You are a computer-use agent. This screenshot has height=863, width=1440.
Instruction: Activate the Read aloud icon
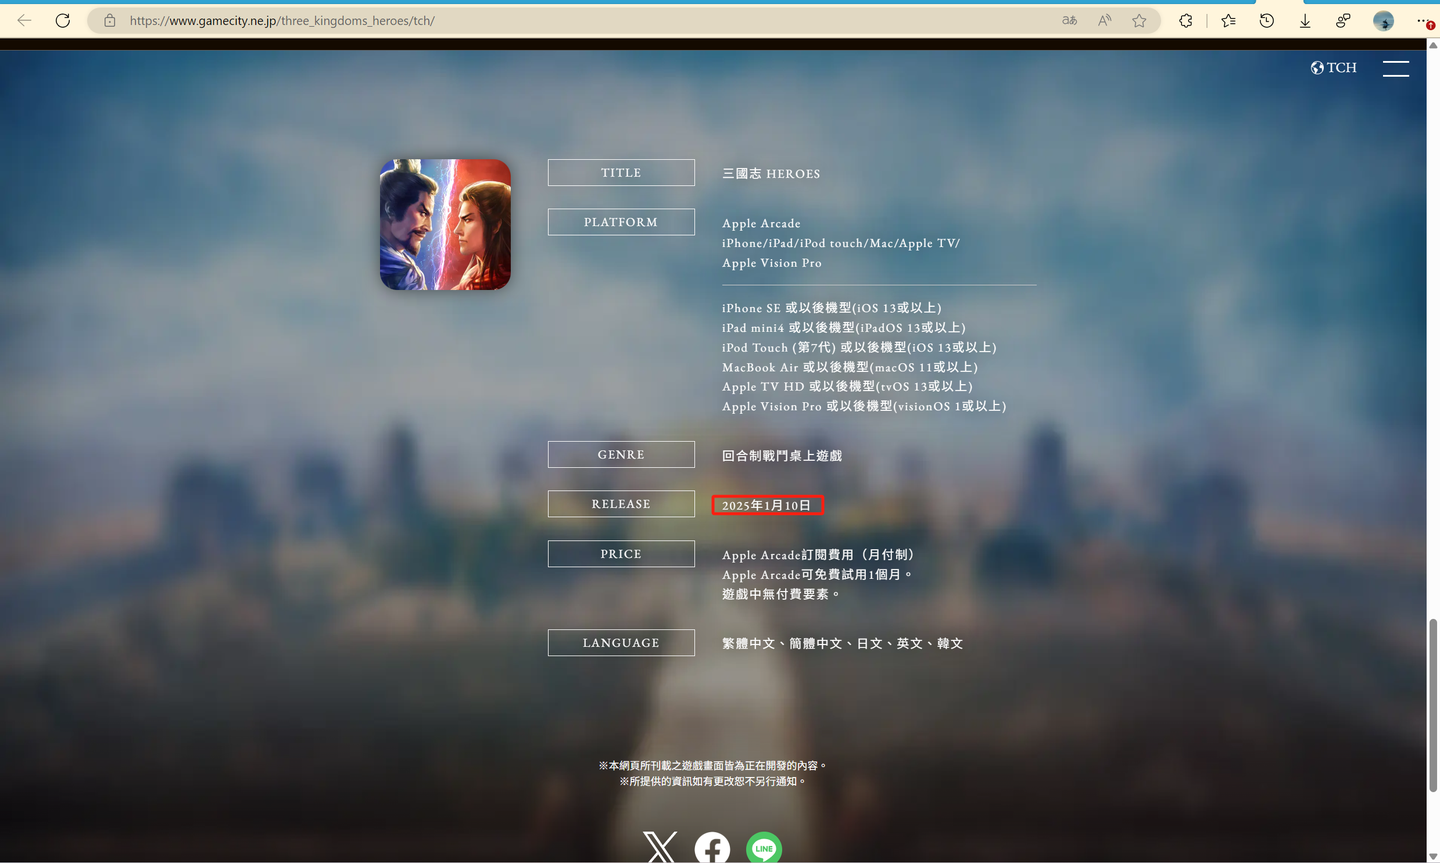1104,20
